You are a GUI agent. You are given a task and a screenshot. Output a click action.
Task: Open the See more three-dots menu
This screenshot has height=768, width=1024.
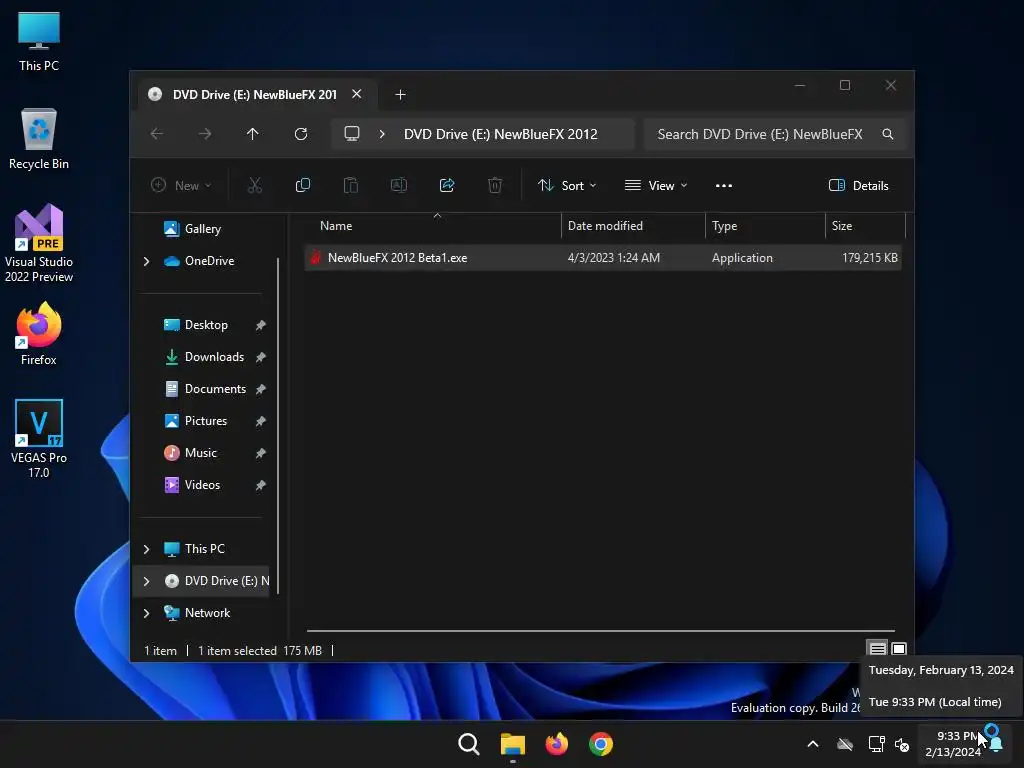[x=724, y=185]
